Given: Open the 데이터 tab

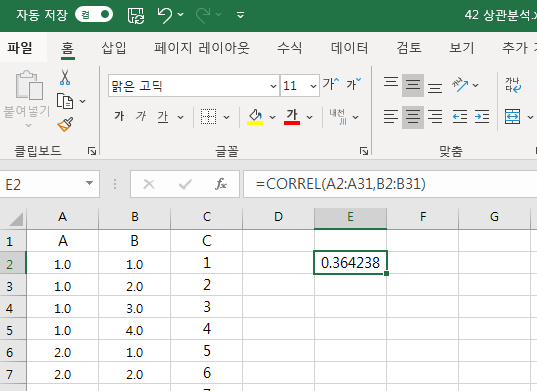Looking at the screenshot, I should coord(350,47).
